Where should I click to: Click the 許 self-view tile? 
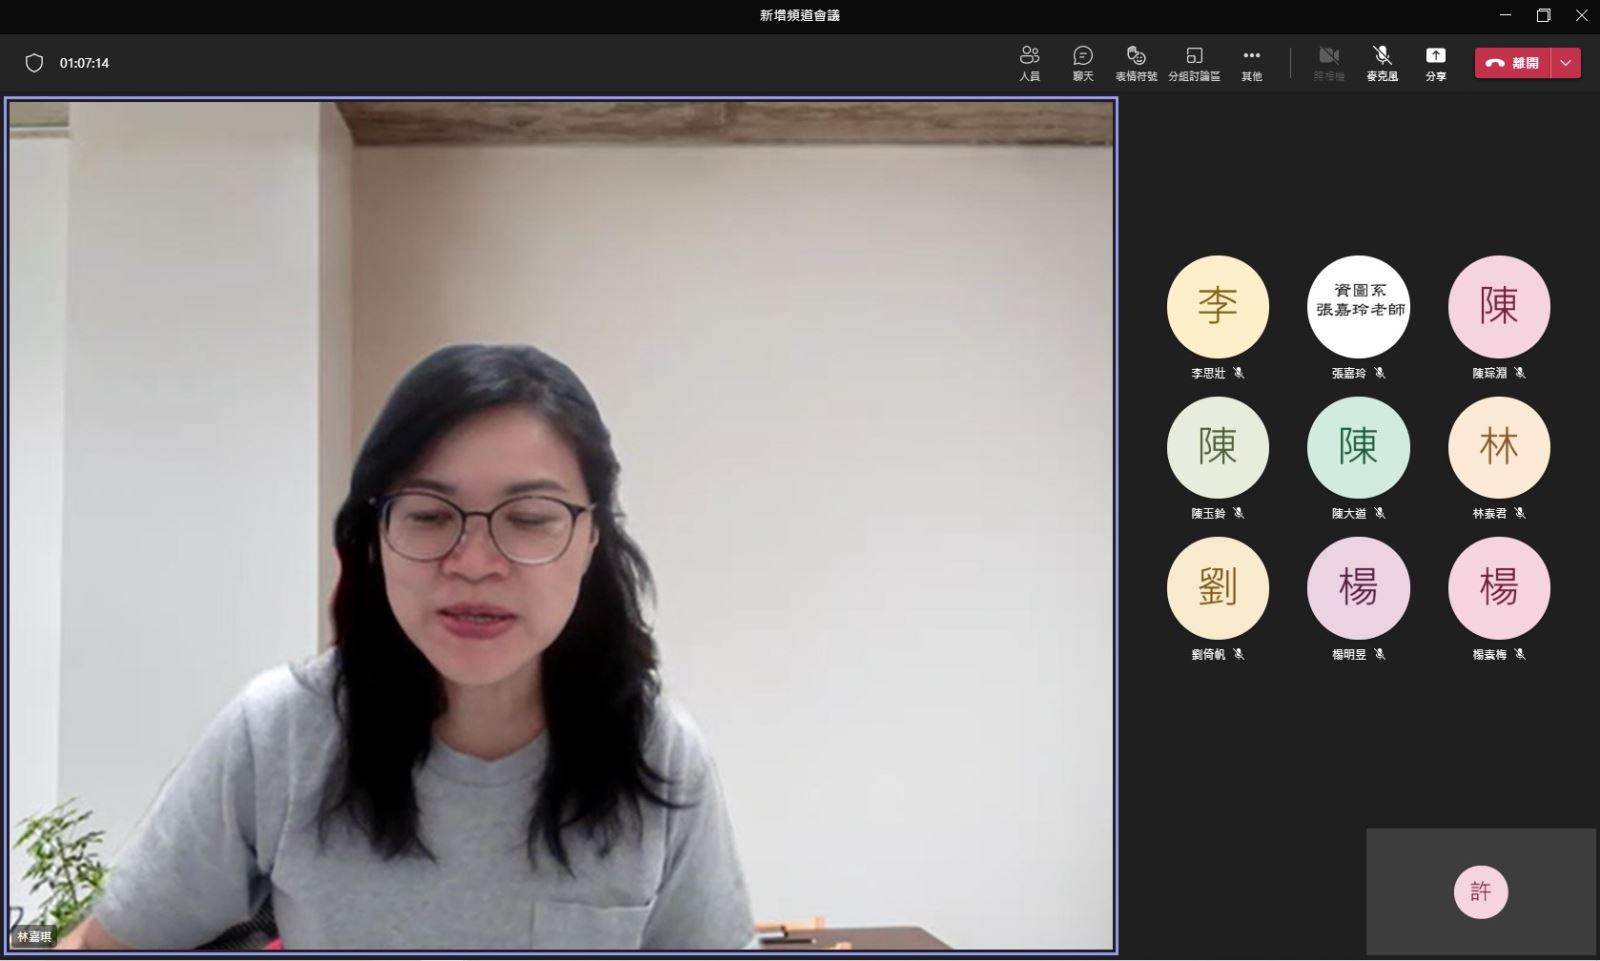1480,891
